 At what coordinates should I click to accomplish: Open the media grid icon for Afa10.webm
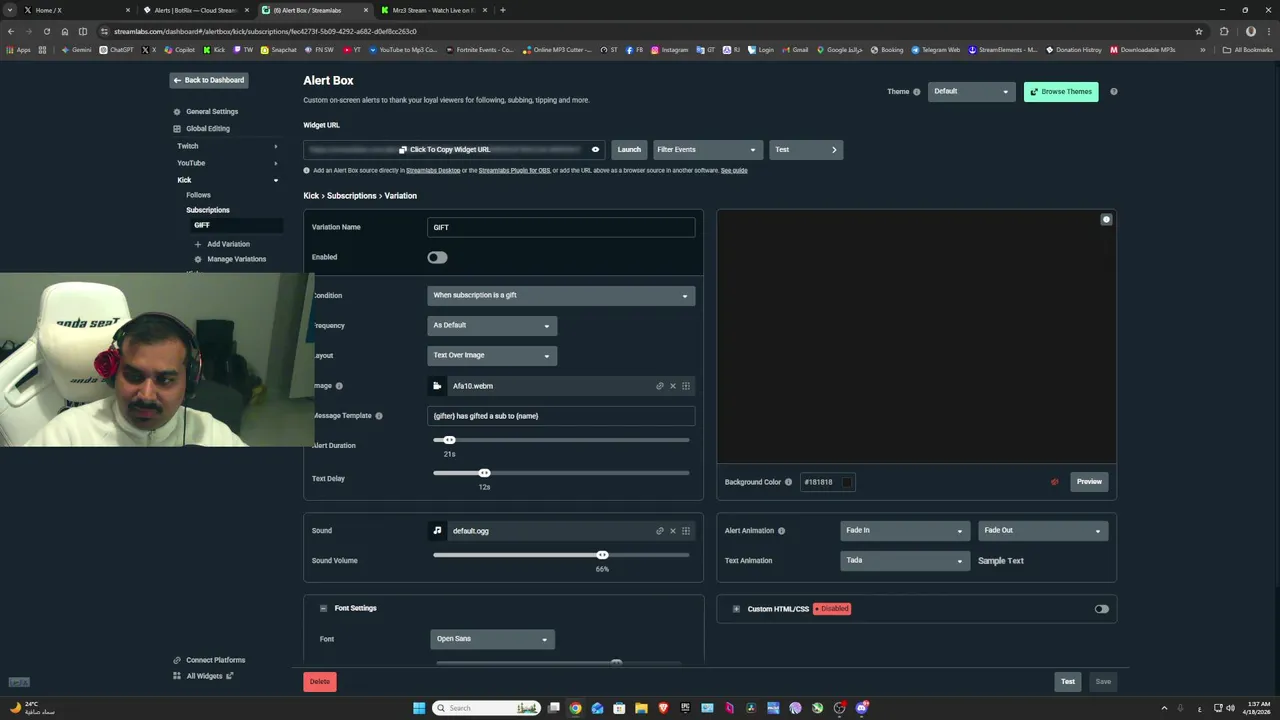click(x=686, y=386)
